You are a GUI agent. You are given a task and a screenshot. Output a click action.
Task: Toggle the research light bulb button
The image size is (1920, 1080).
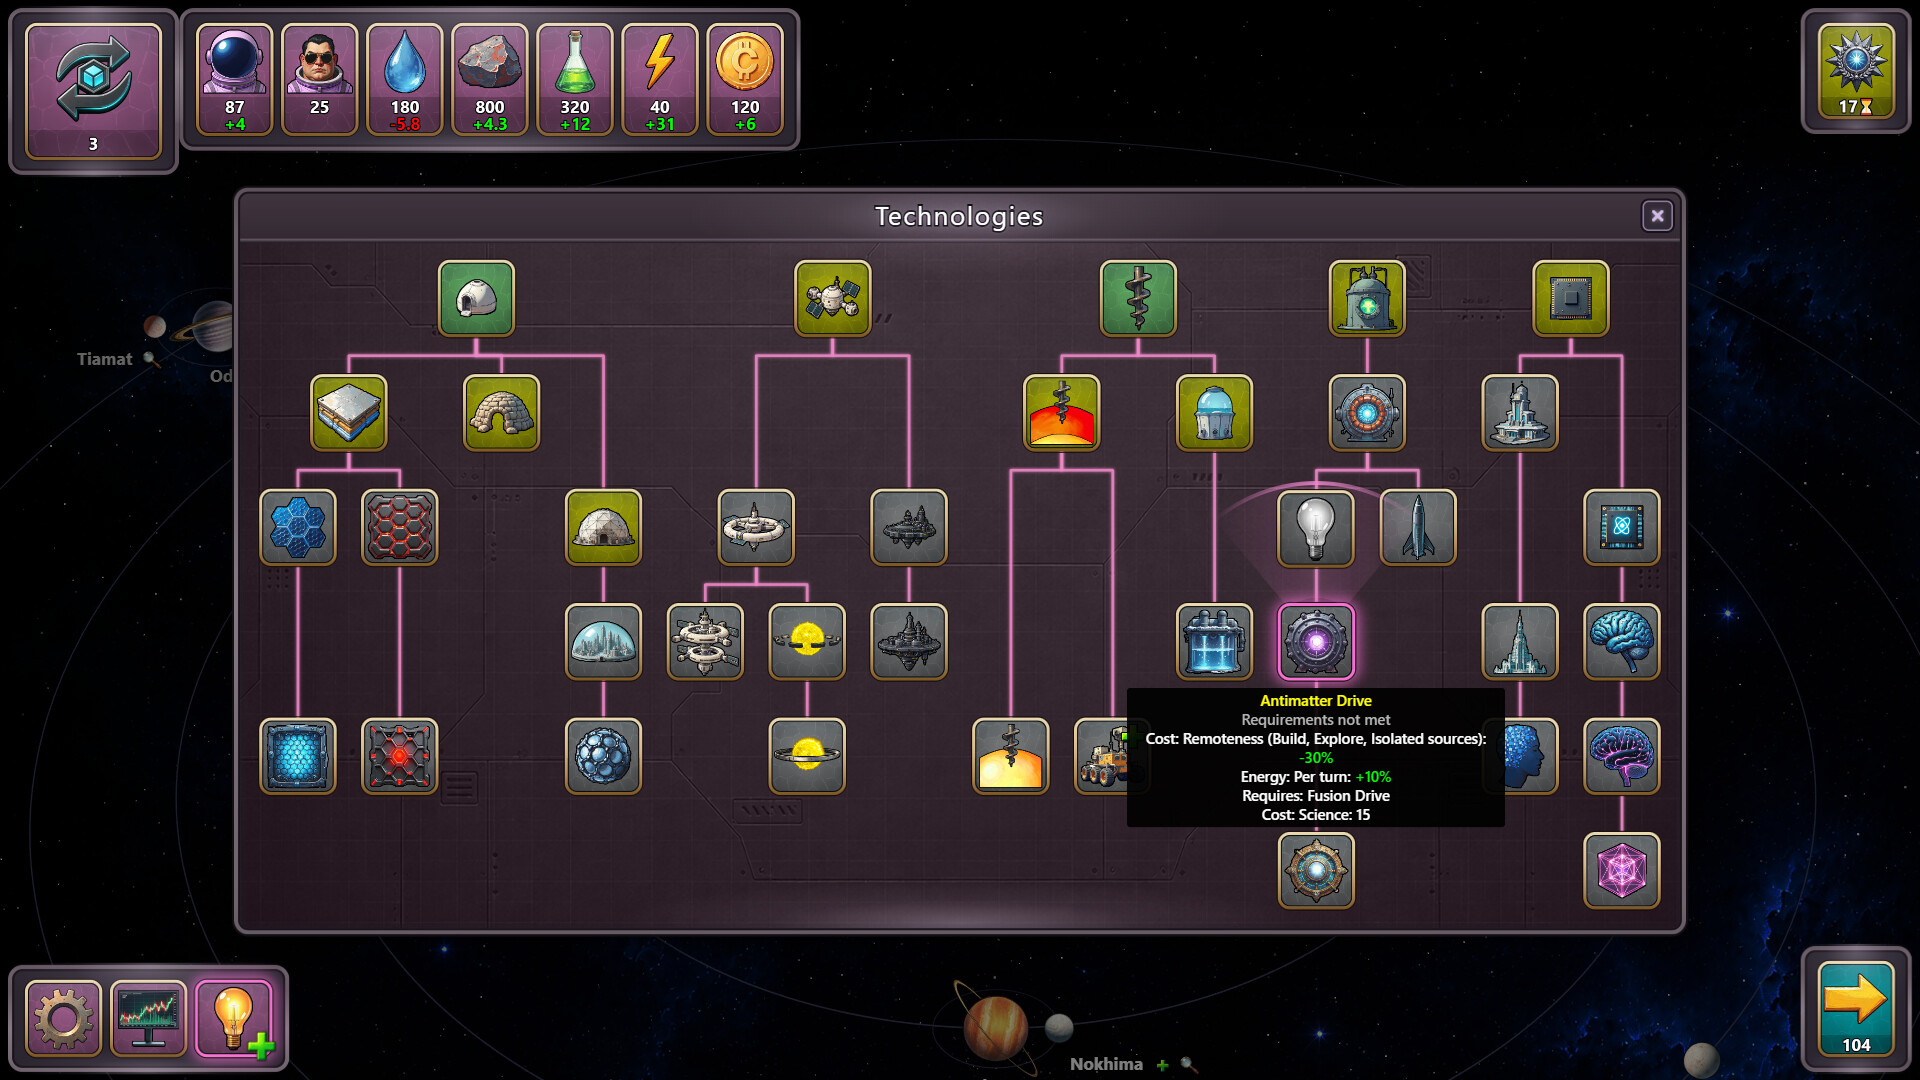(234, 1019)
